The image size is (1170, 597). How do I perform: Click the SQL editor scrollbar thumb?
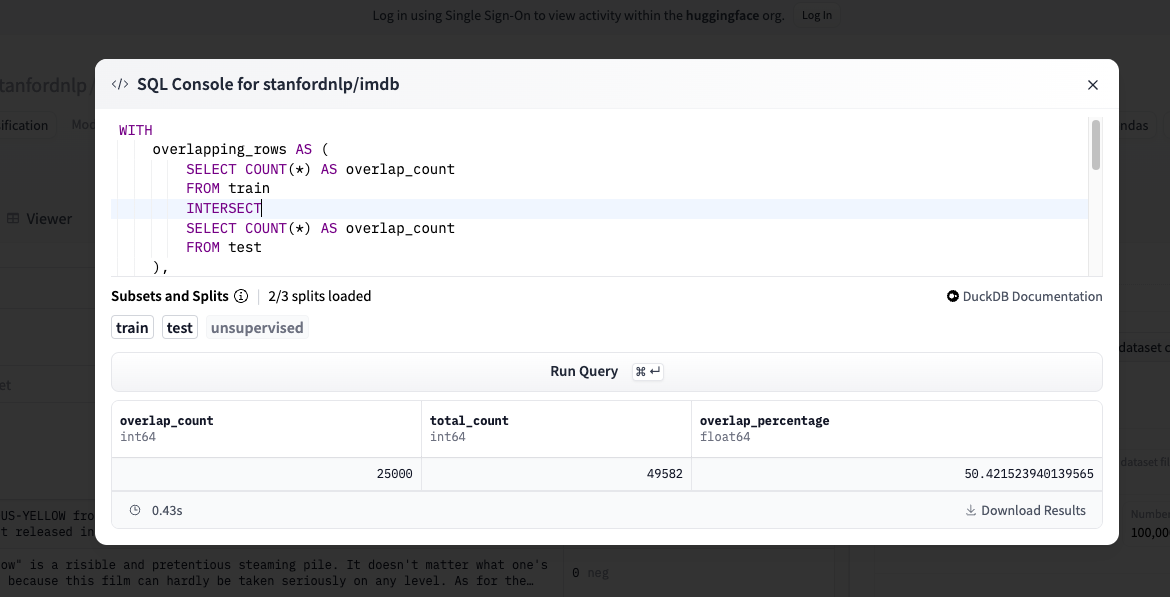point(1096,145)
